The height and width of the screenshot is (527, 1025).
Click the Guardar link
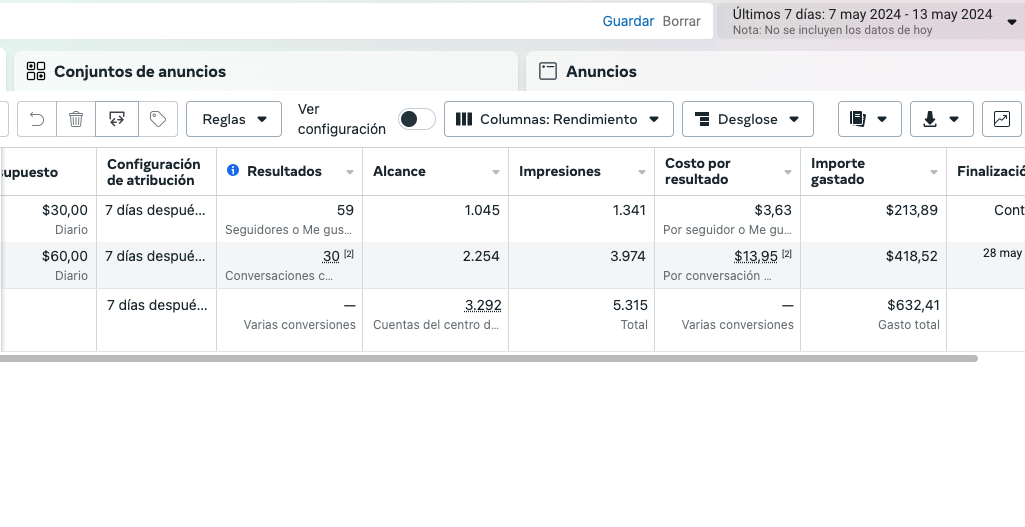click(x=628, y=21)
